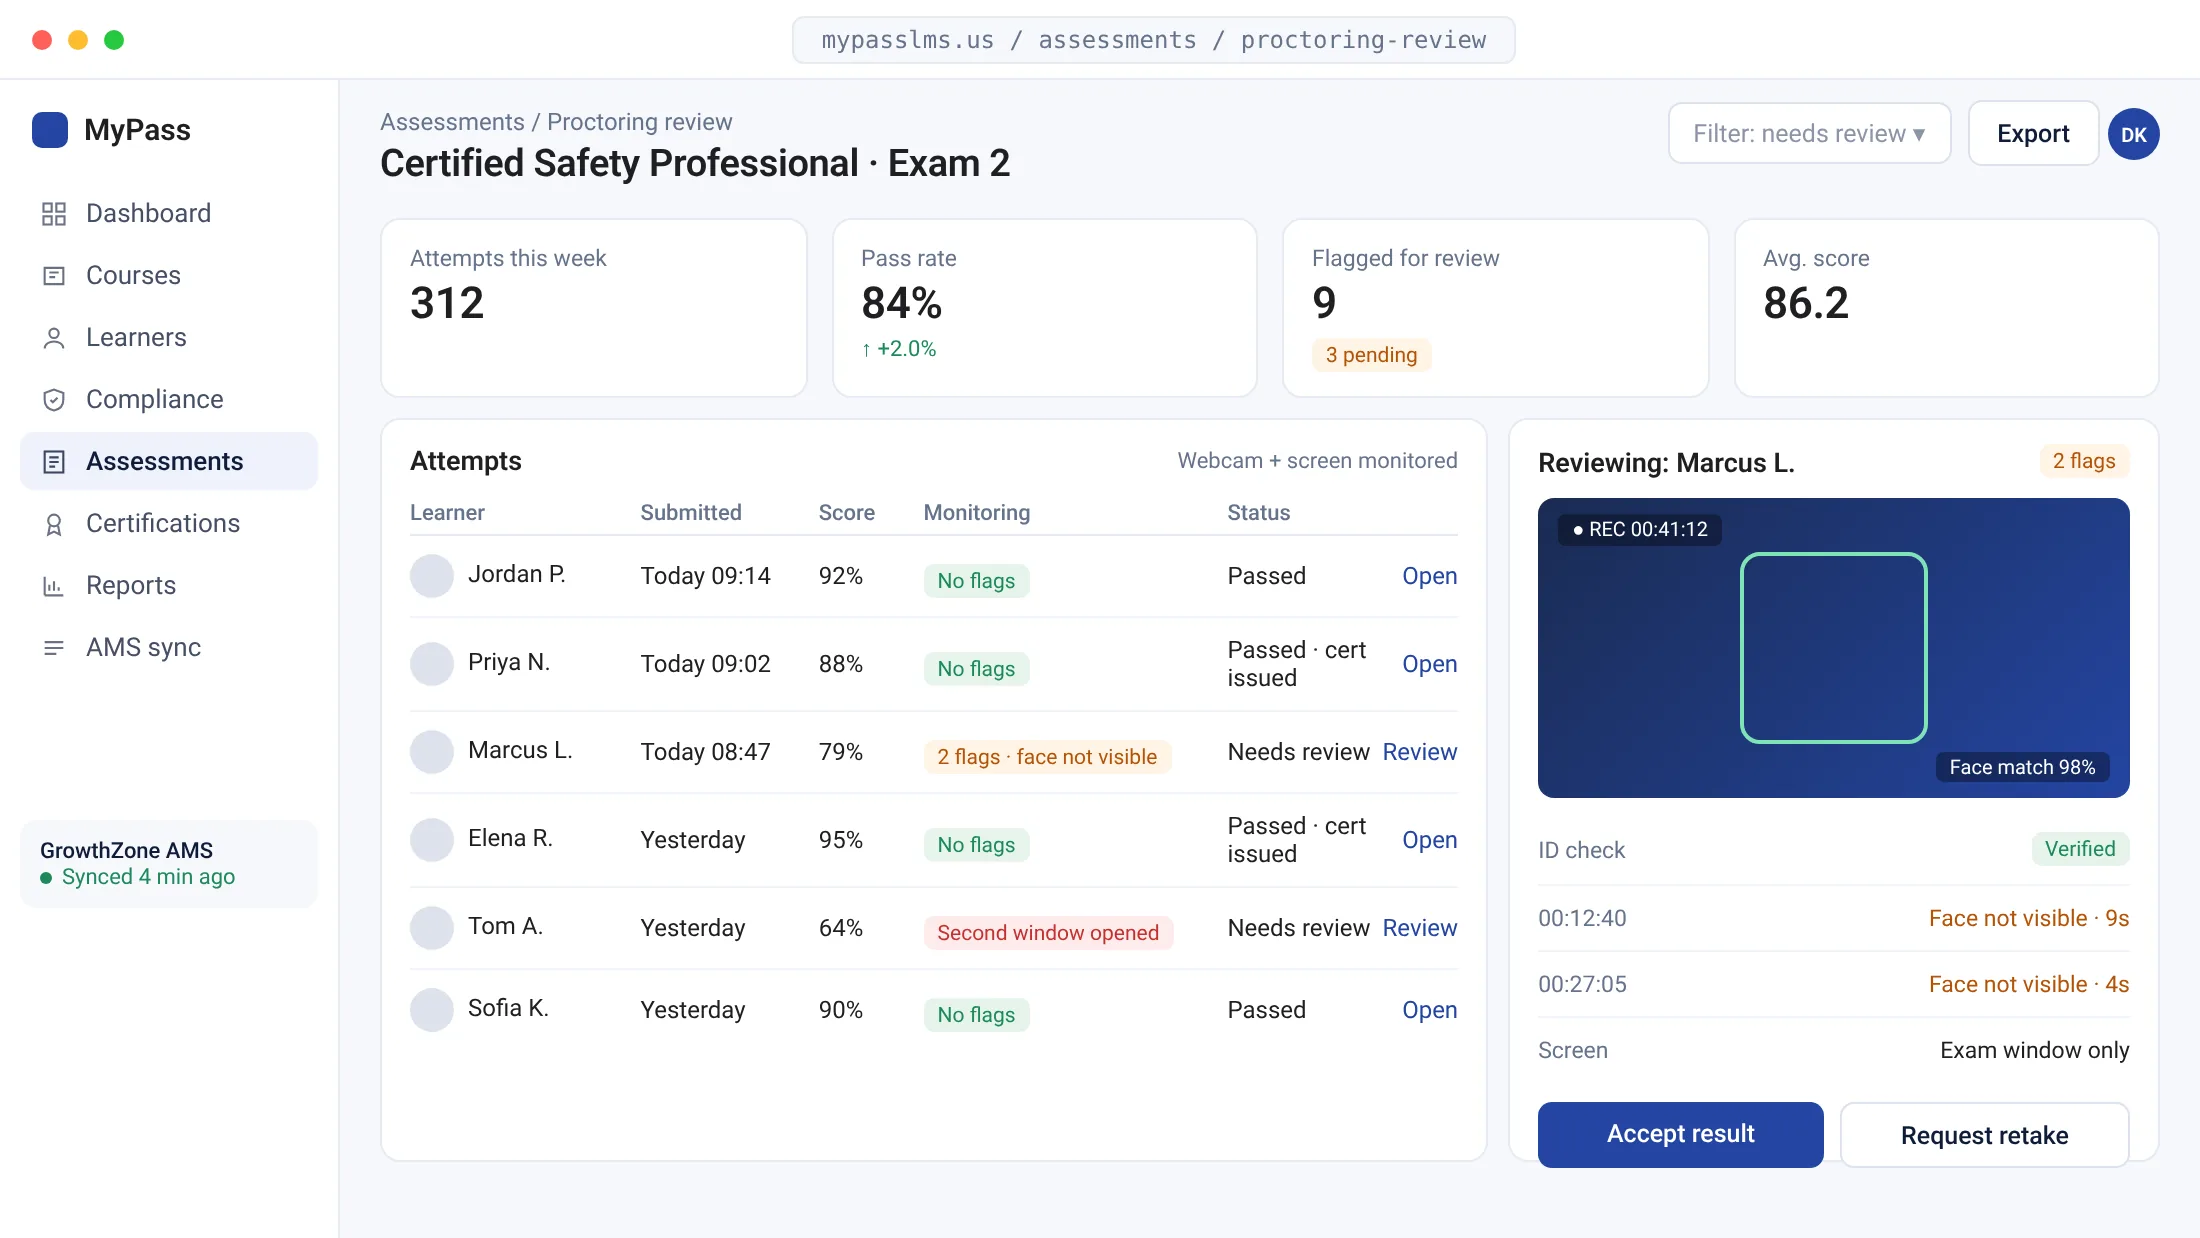Click the Courses sidebar icon
This screenshot has width=2200, height=1238.
point(54,276)
